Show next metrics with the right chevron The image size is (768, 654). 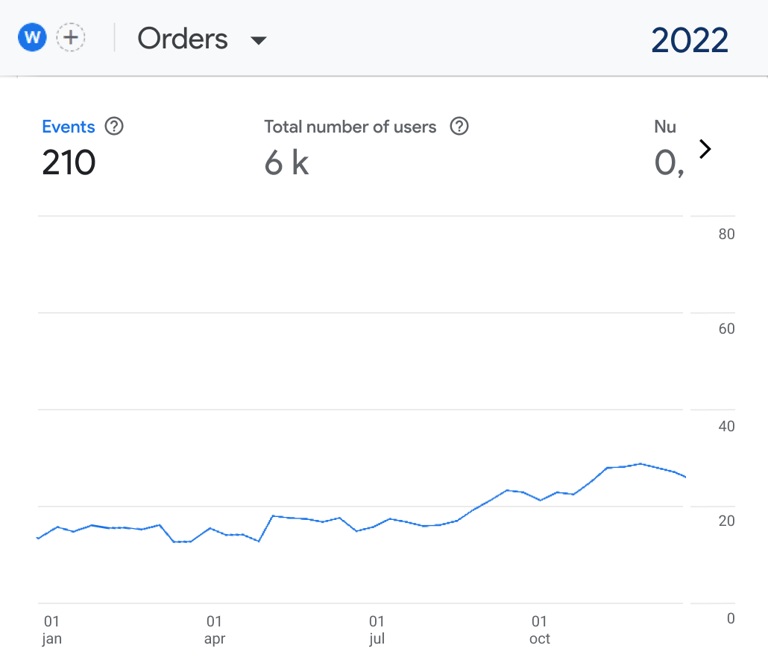pos(705,149)
